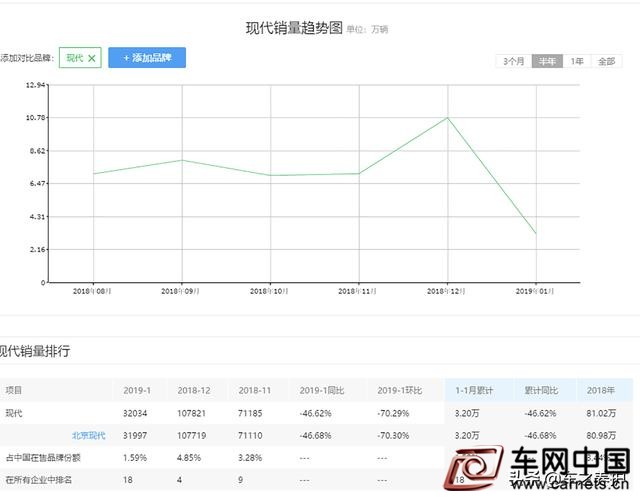Select the 3个月 time range tab
The image size is (640, 501).
point(513,61)
